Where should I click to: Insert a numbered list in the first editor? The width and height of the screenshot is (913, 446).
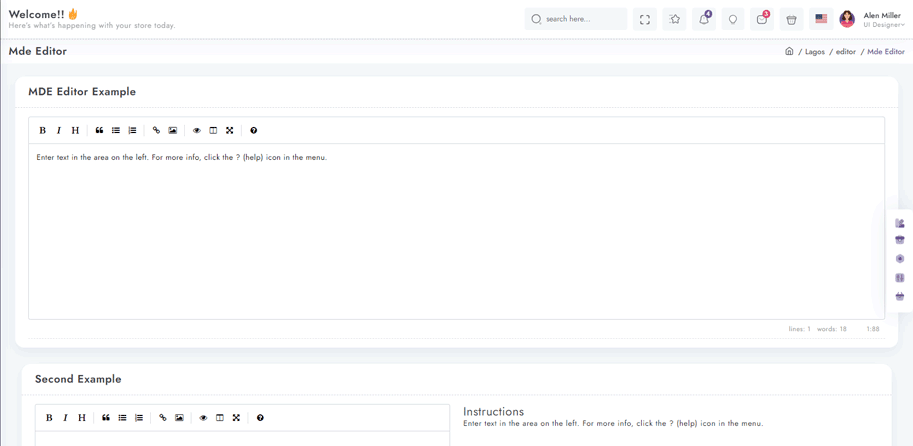[x=132, y=130]
